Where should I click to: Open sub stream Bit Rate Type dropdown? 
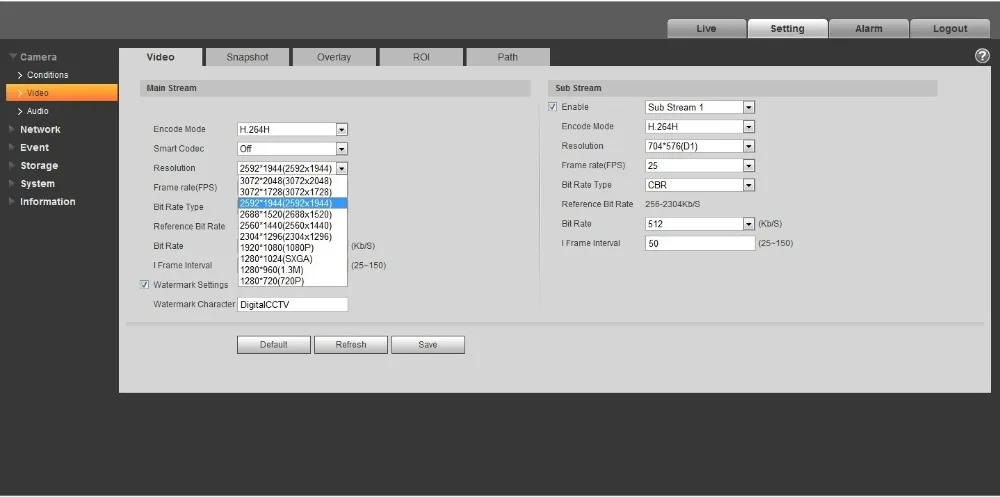tap(700, 185)
